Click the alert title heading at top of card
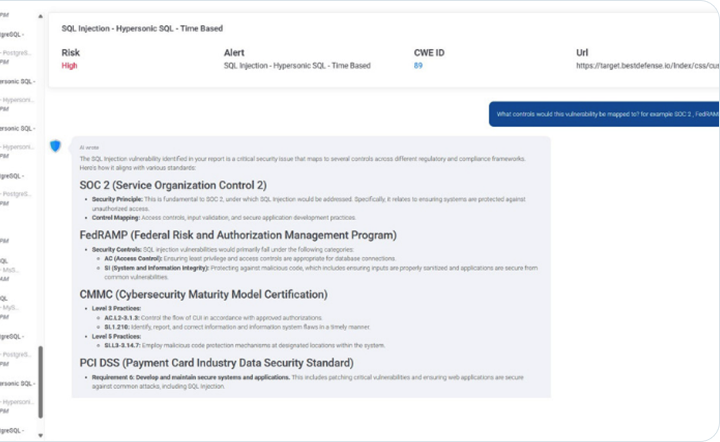Image resolution: width=720 pixels, height=442 pixels. click(142, 28)
